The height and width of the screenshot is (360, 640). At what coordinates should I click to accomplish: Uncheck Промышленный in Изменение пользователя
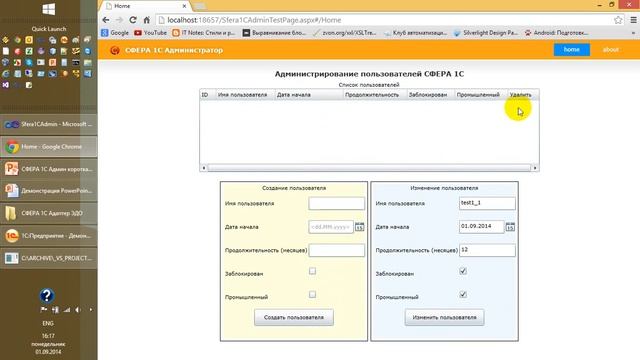pyautogui.click(x=463, y=294)
